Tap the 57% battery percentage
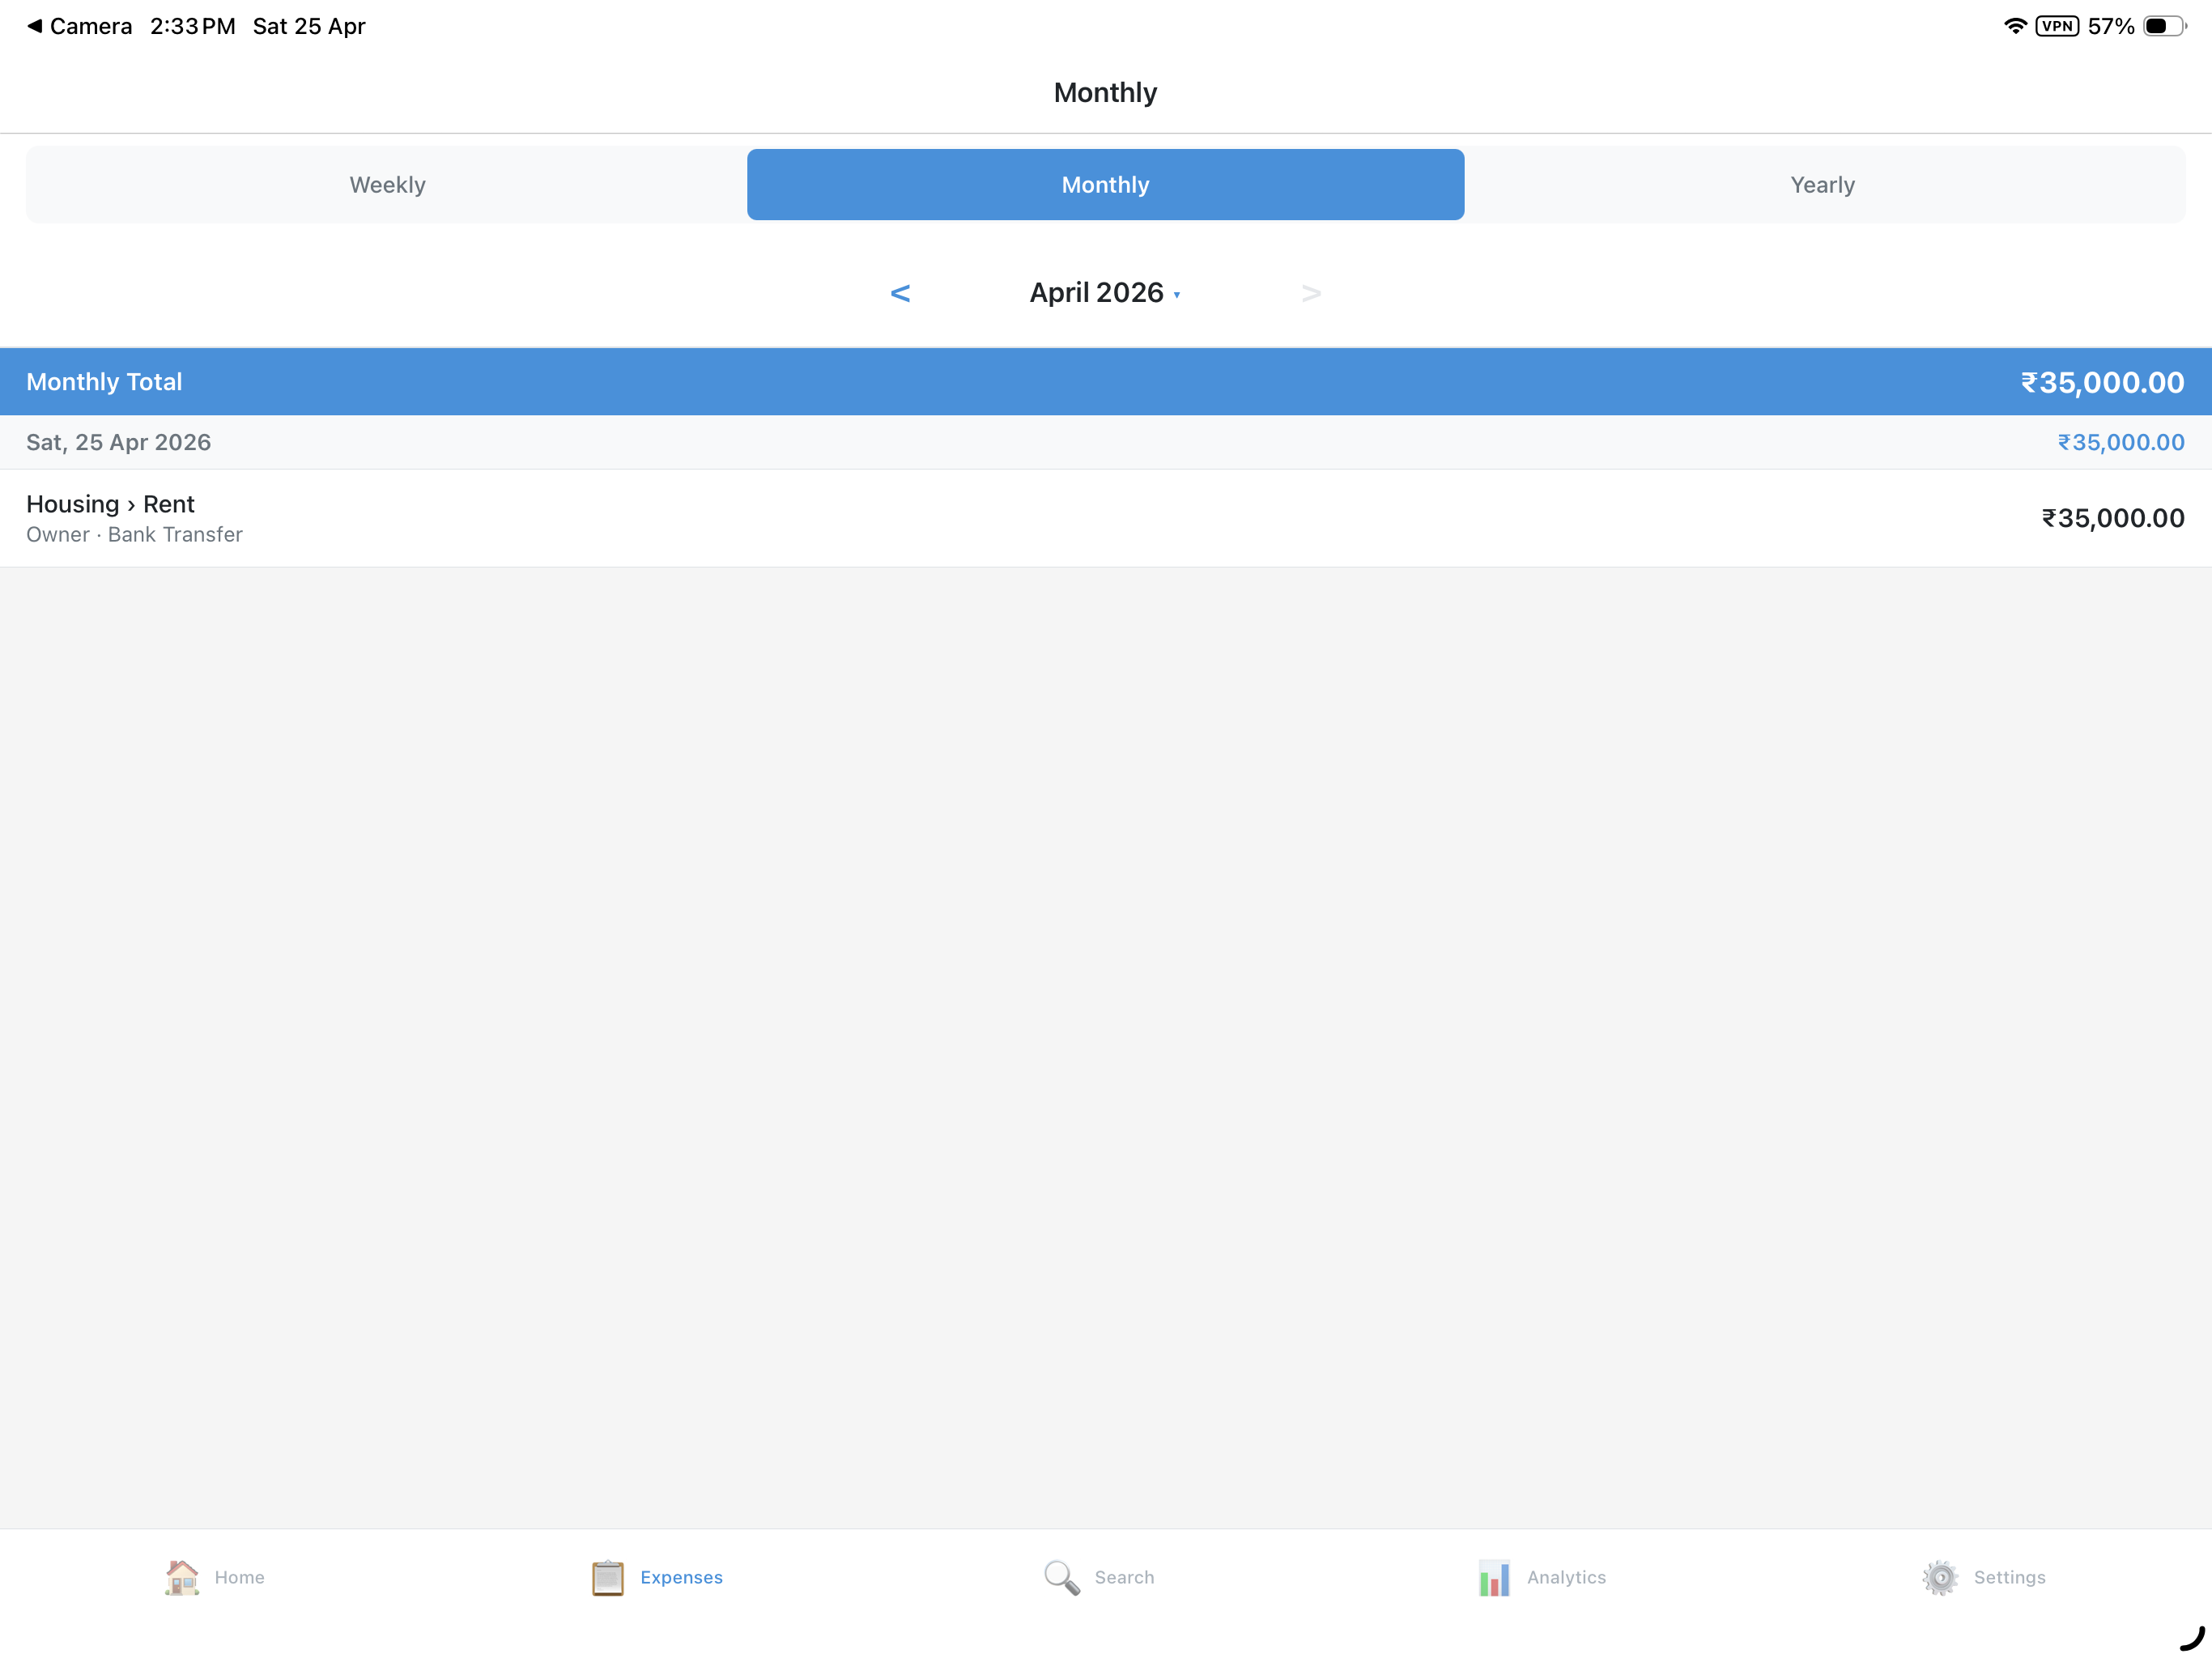This screenshot has height=1658, width=2212. 2110,26
